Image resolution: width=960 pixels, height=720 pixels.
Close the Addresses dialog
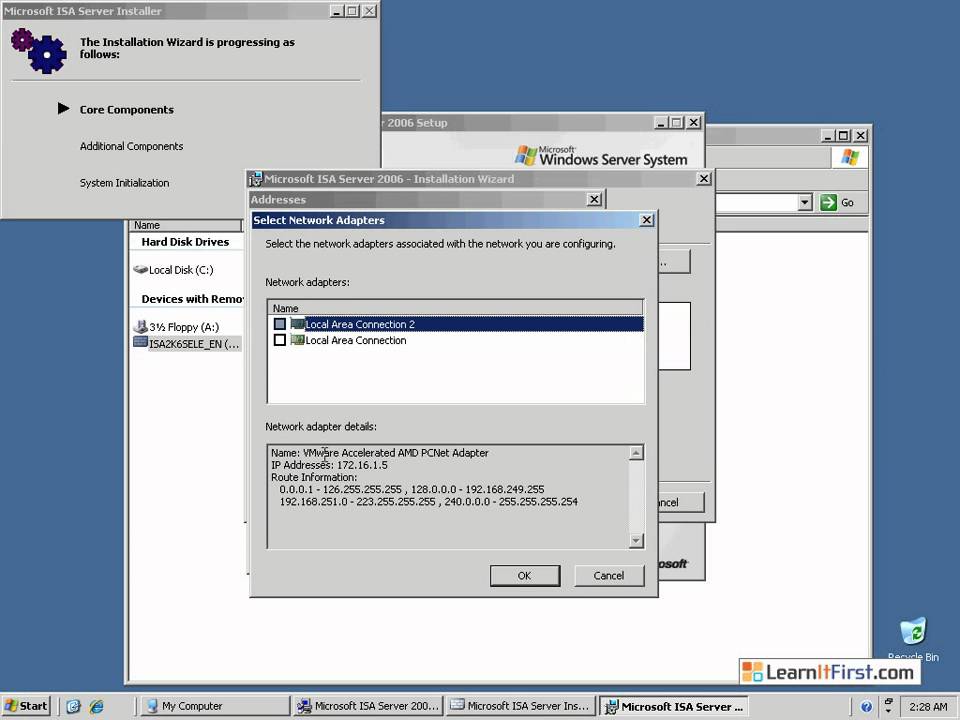click(x=593, y=199)
